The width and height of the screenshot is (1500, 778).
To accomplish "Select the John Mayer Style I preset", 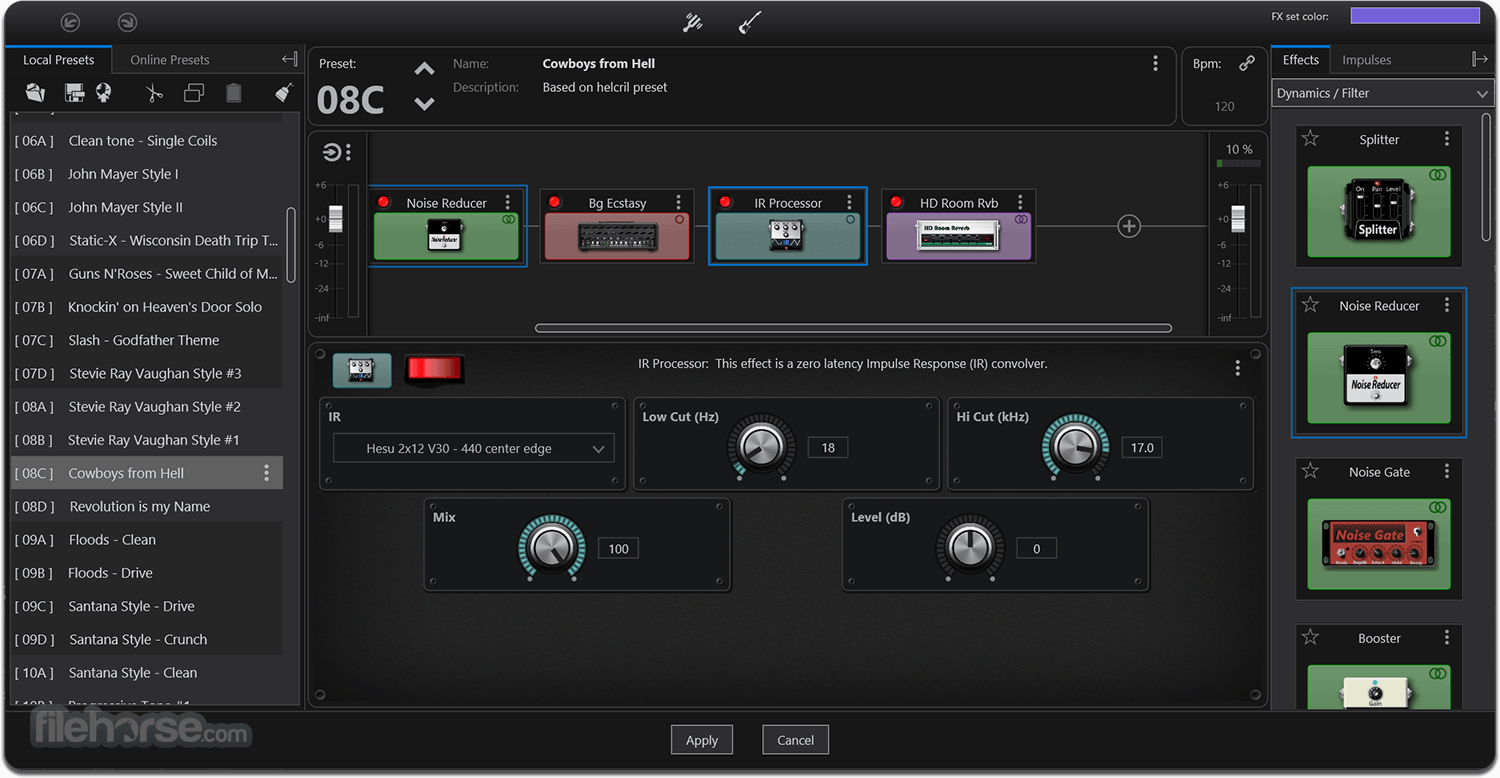I will (147, 174).
